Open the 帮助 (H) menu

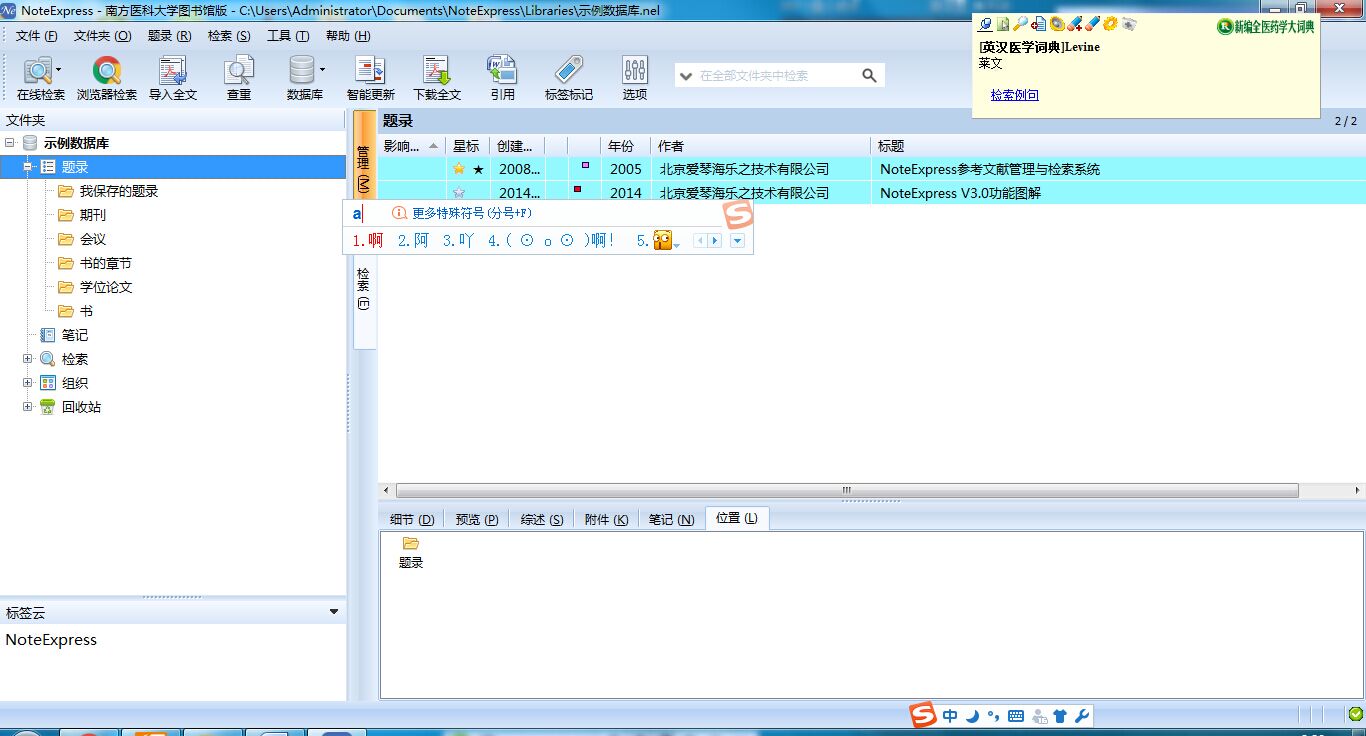pos(348,36)
